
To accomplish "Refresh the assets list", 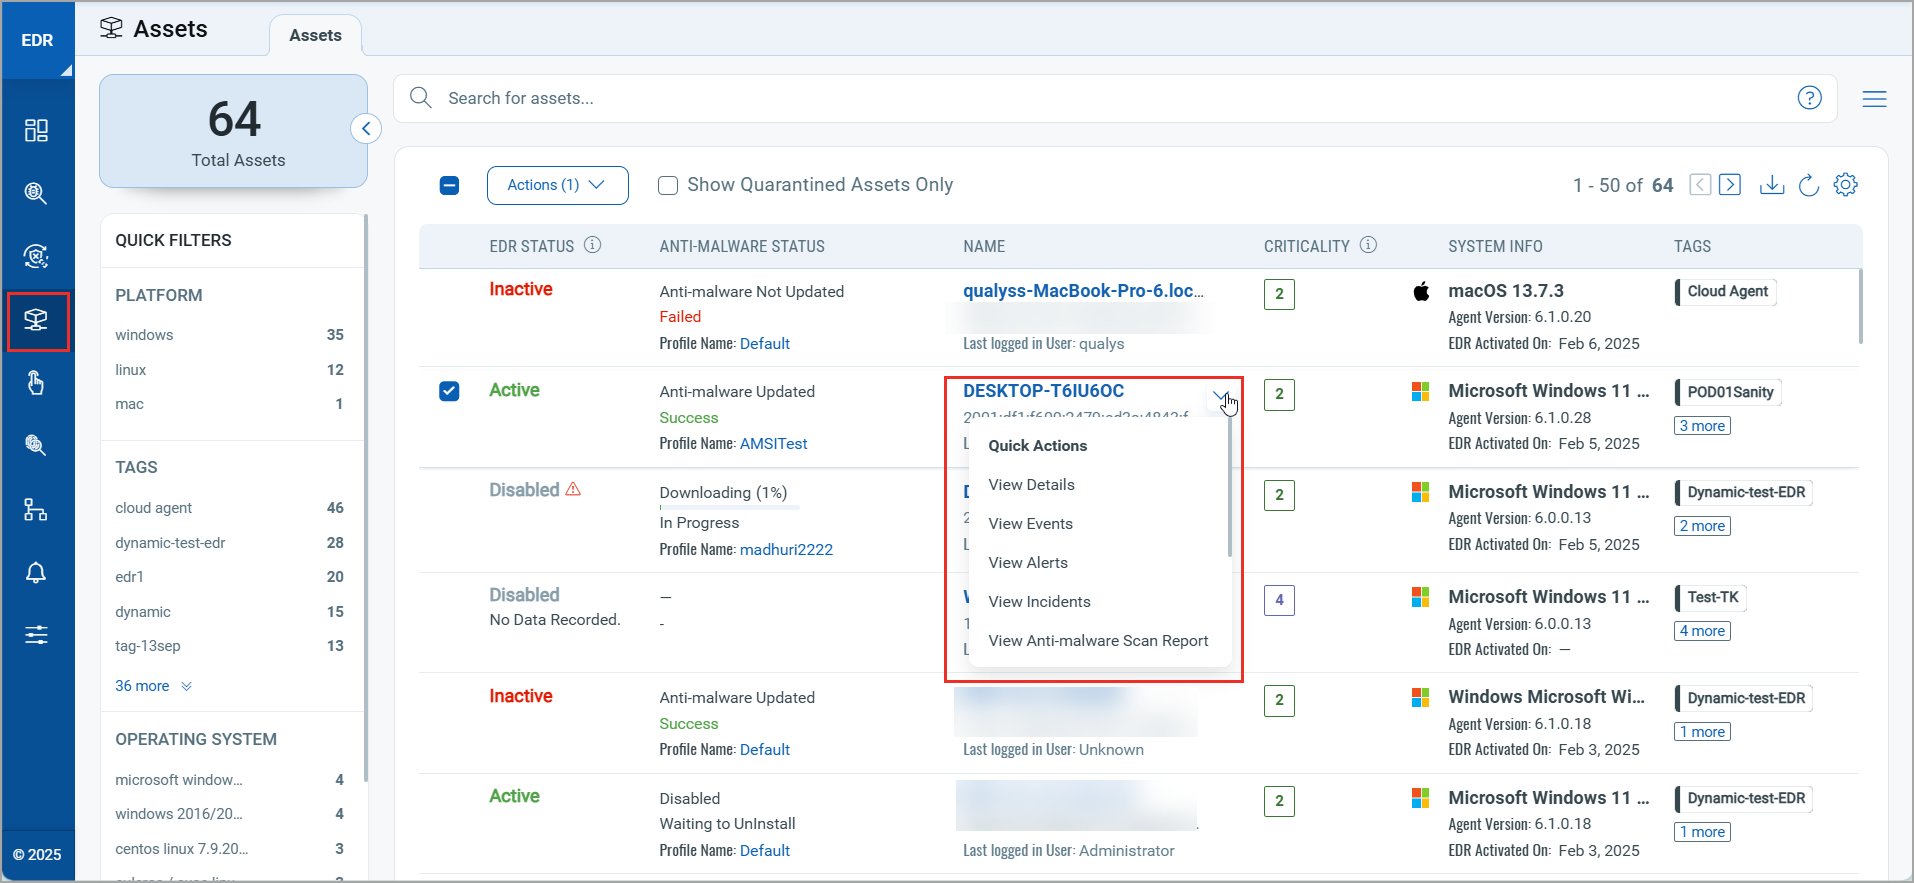I will [x=1808, y=185].
